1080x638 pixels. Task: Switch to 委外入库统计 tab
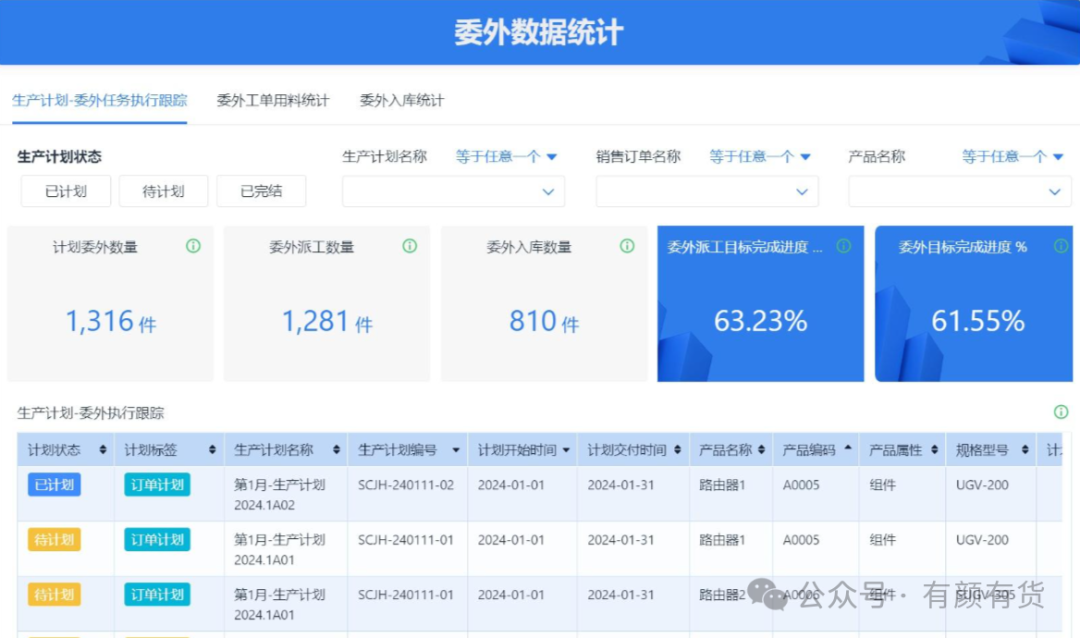[x=402, y=100]
